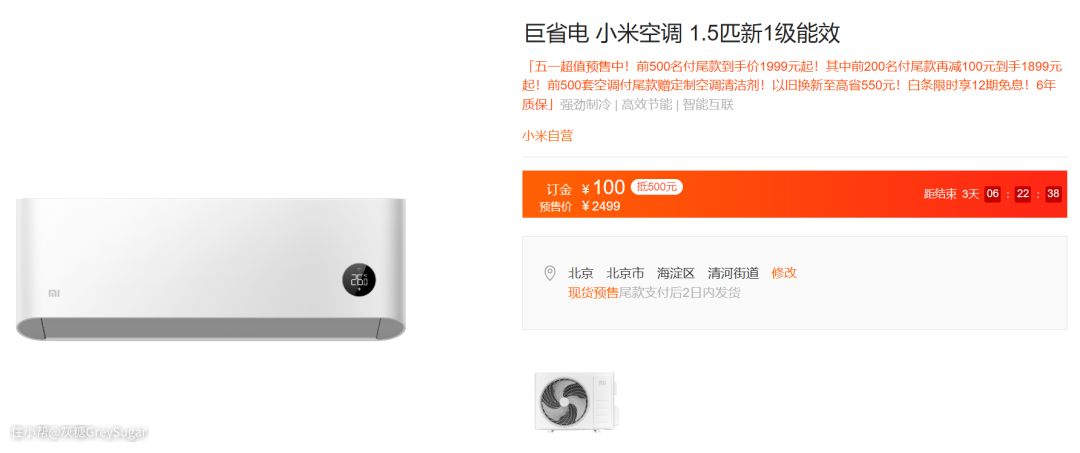Viewport: 1080px width, 453px height.
Task: Open the 小米自营 store link
Action: 547,136
